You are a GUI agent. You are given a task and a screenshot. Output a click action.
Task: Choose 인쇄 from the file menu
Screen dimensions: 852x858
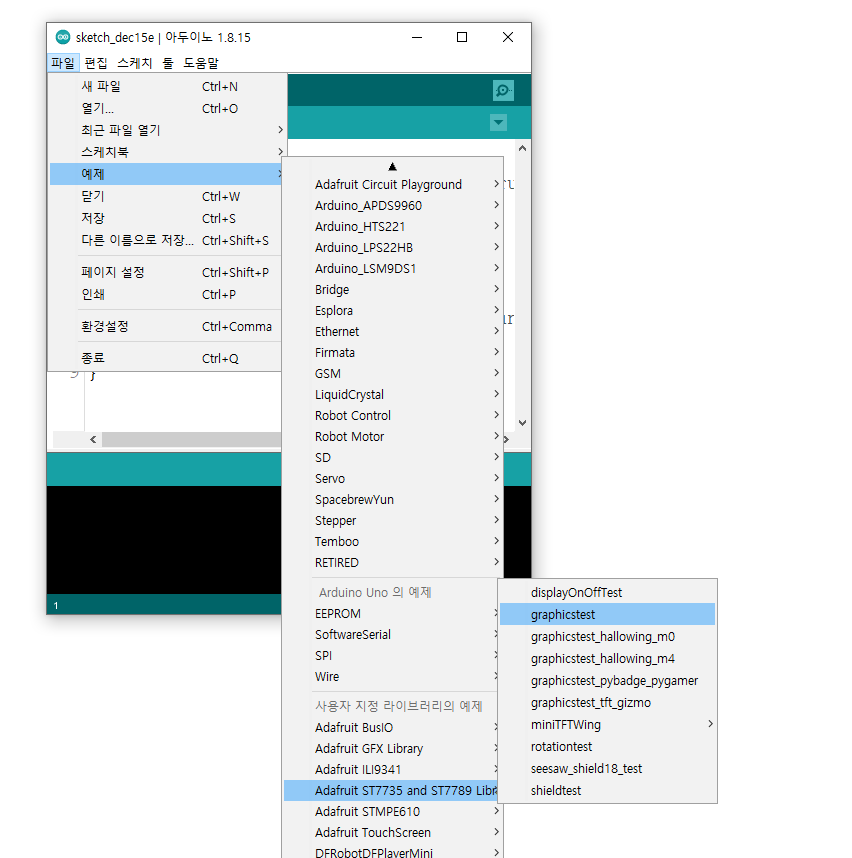pyautogui.click(x=167, y=294)
